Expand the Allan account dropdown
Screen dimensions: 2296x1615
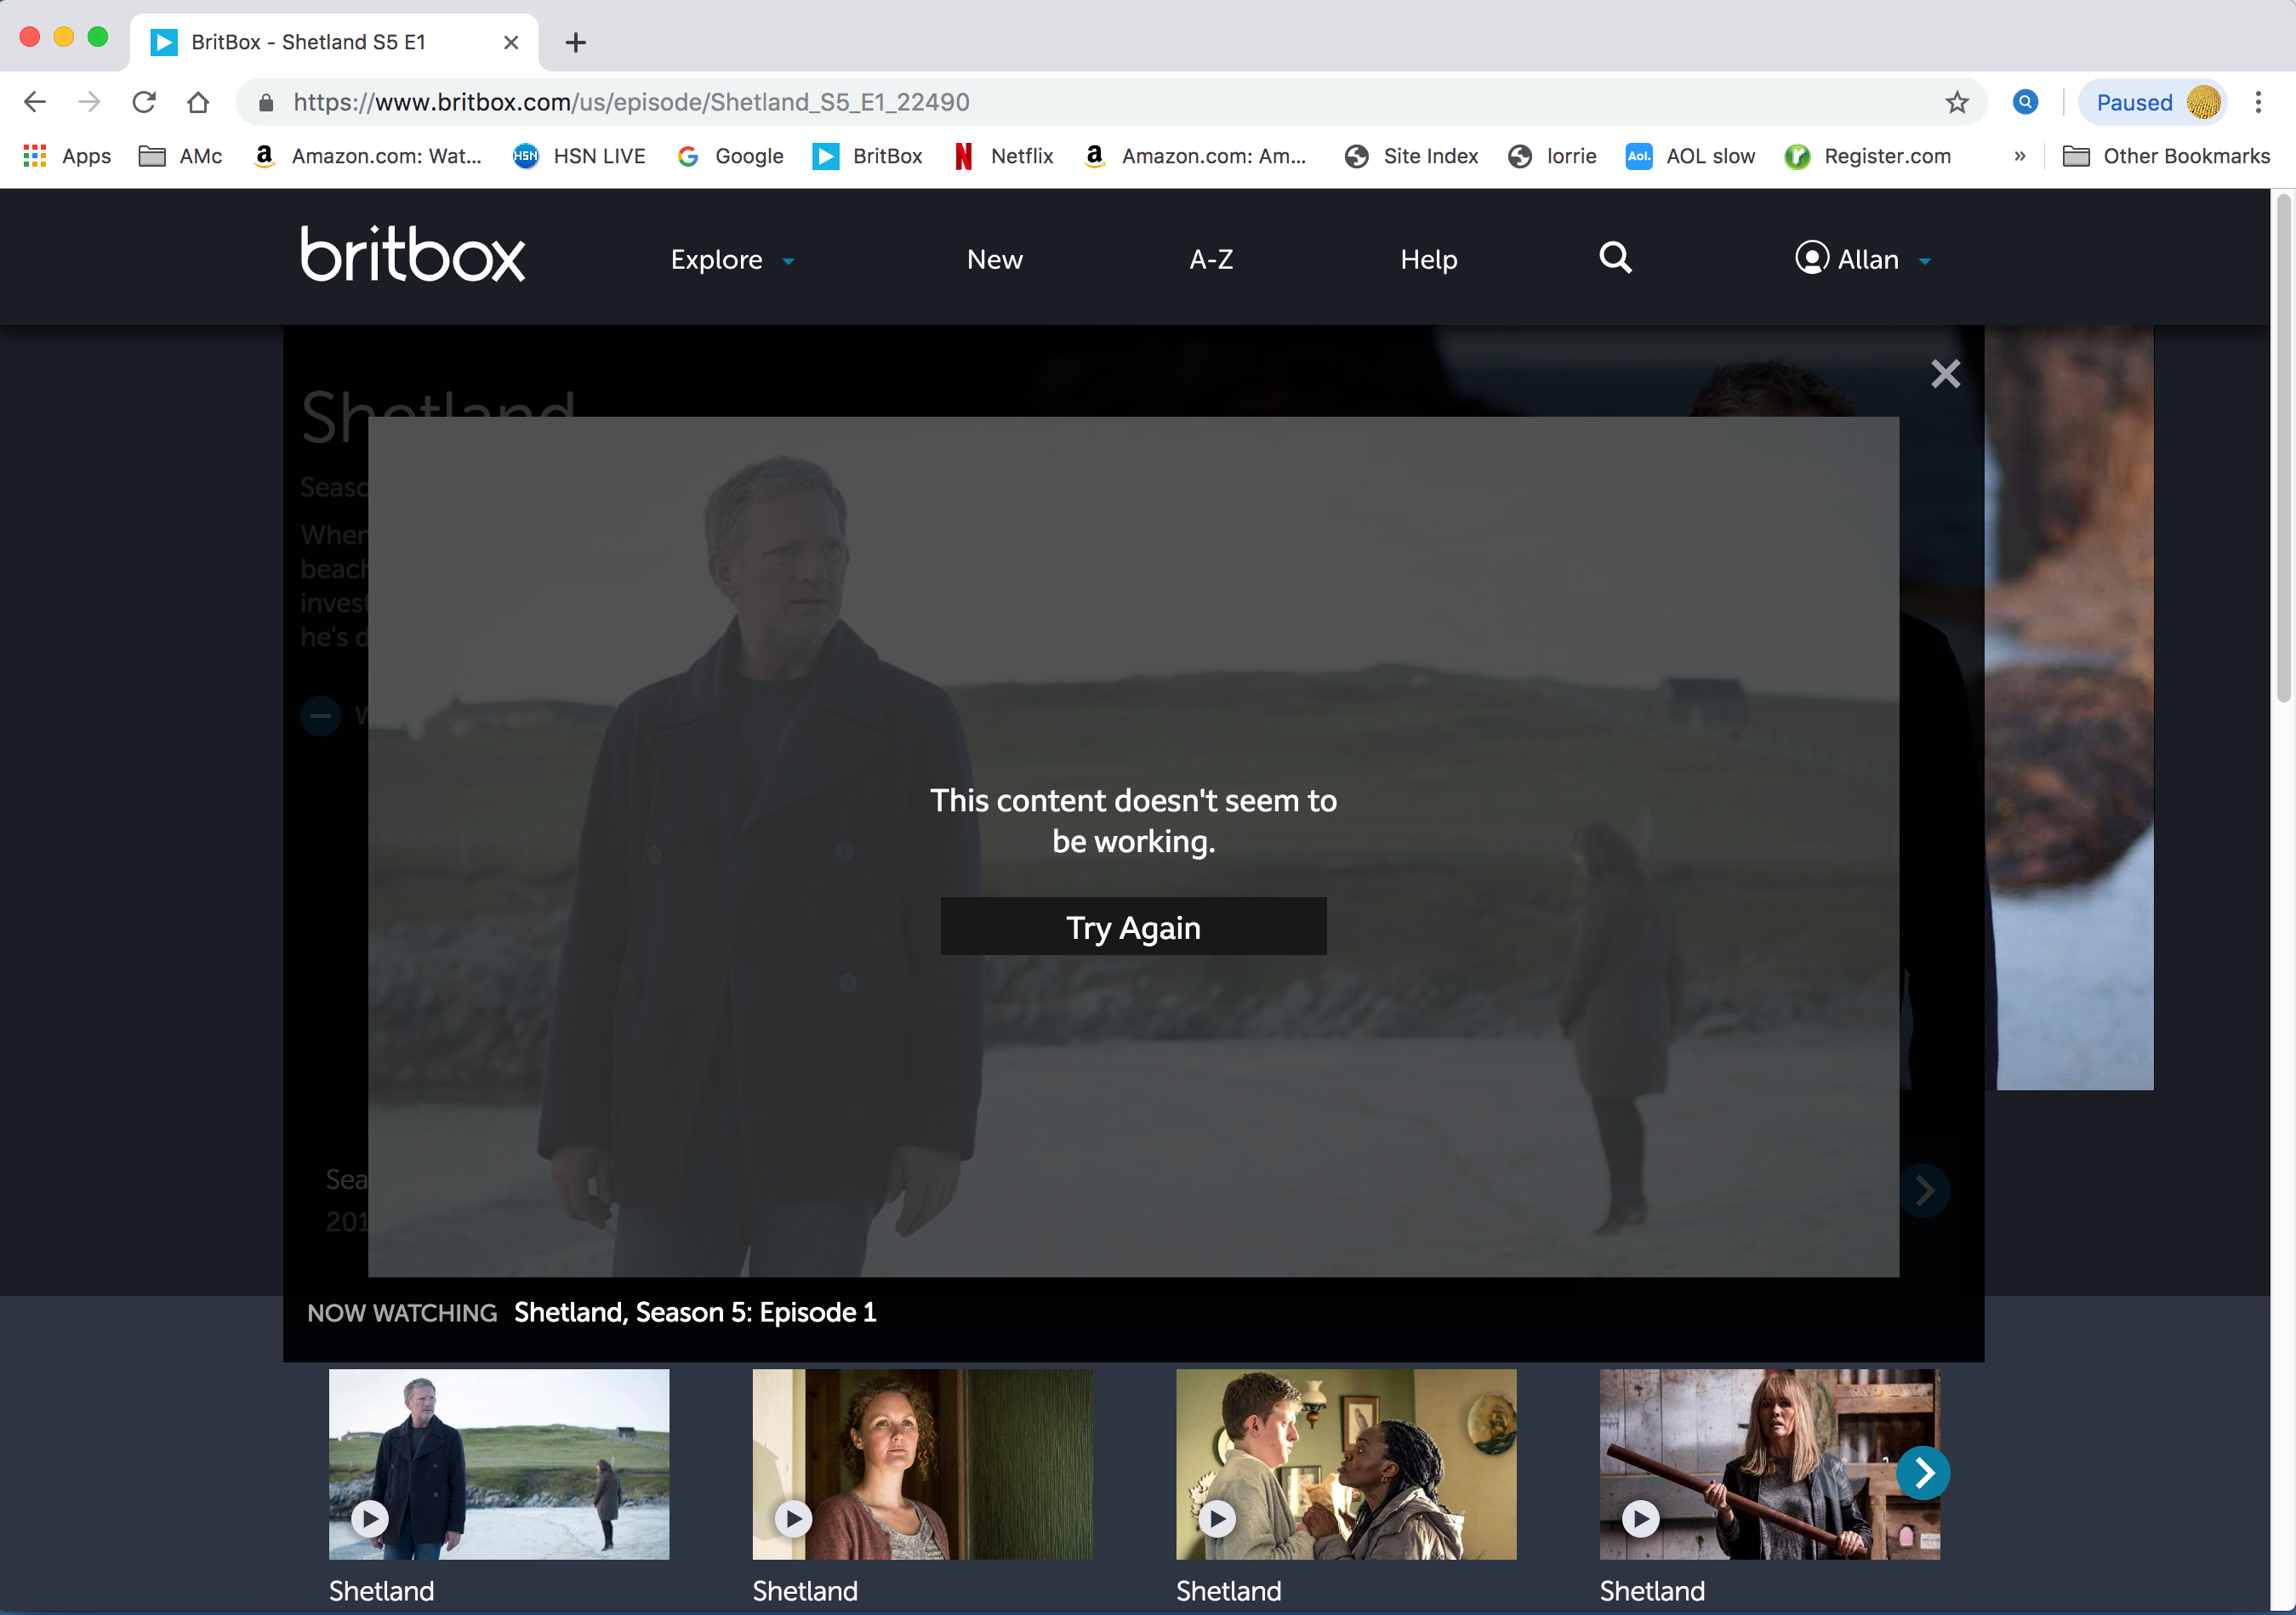1863,260
